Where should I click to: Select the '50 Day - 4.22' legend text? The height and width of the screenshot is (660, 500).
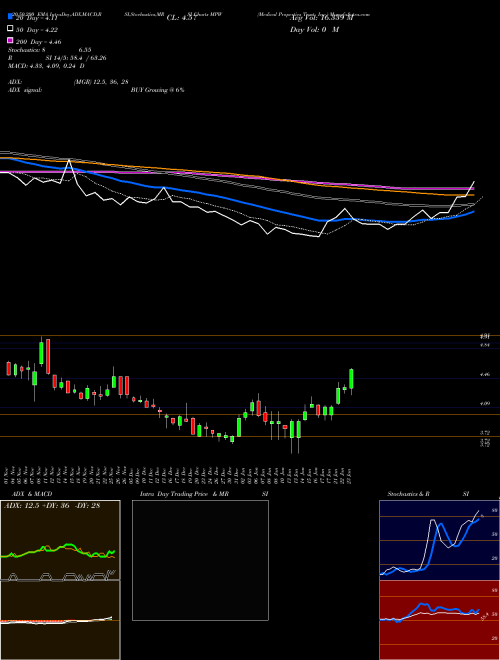[x=37, y=29]
